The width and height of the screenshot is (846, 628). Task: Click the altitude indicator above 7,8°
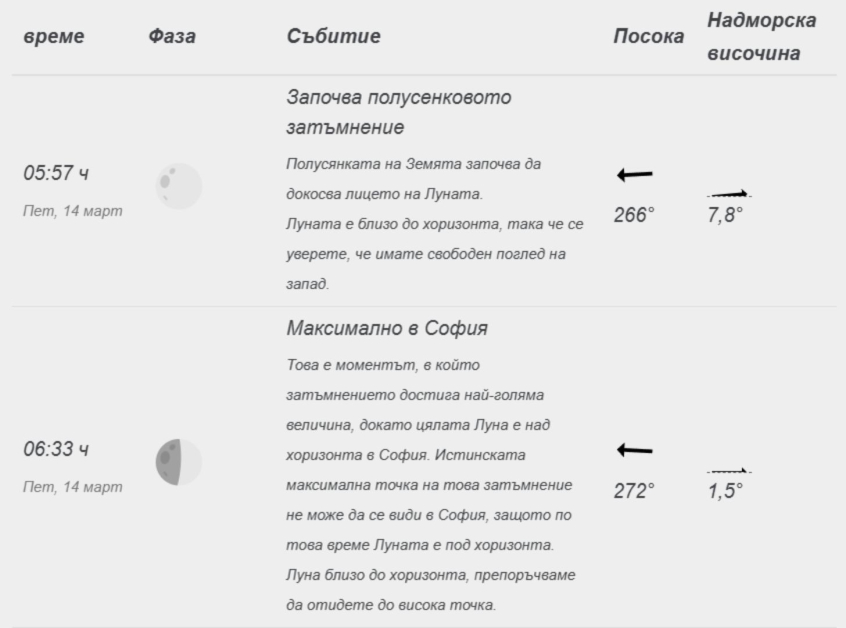pos(729,194)
